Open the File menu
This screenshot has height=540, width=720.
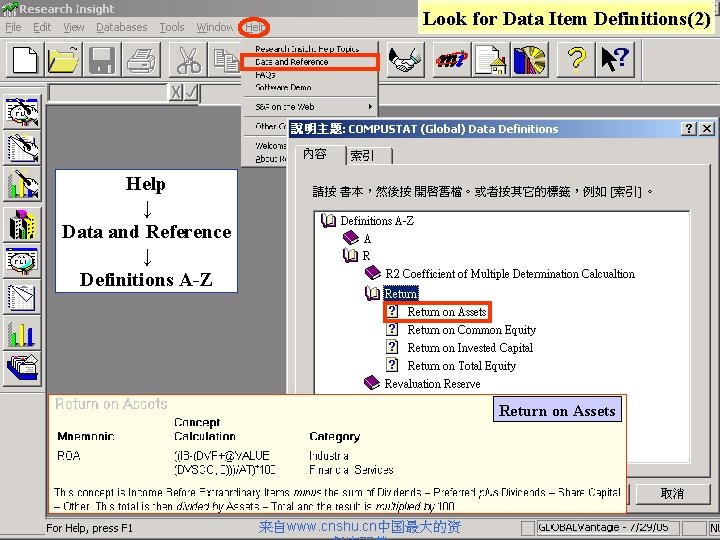(13, 28)
